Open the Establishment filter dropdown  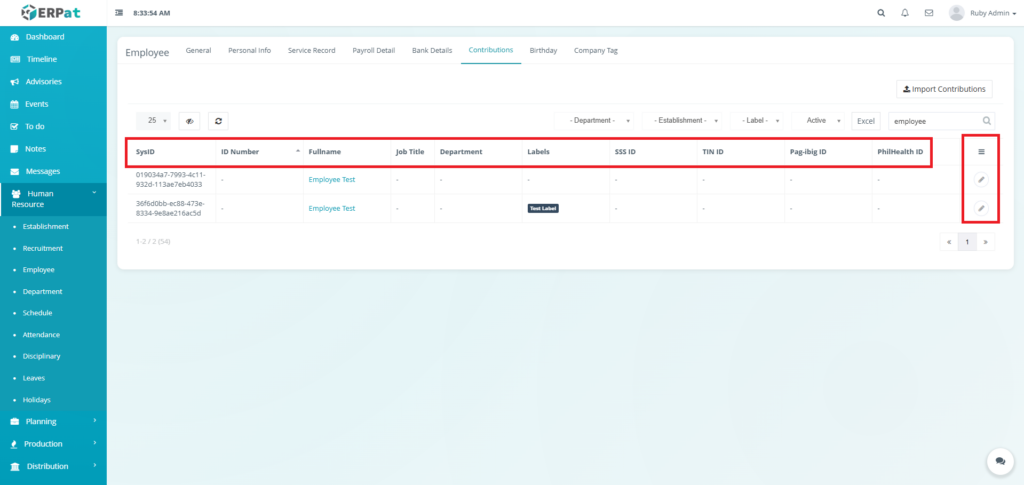685,120
